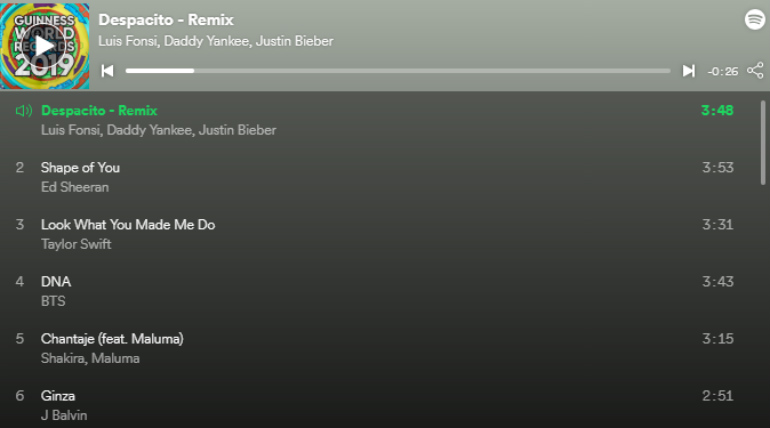Open the share icon menu
Screen dimensions: 770x428
tap(755, 71)
